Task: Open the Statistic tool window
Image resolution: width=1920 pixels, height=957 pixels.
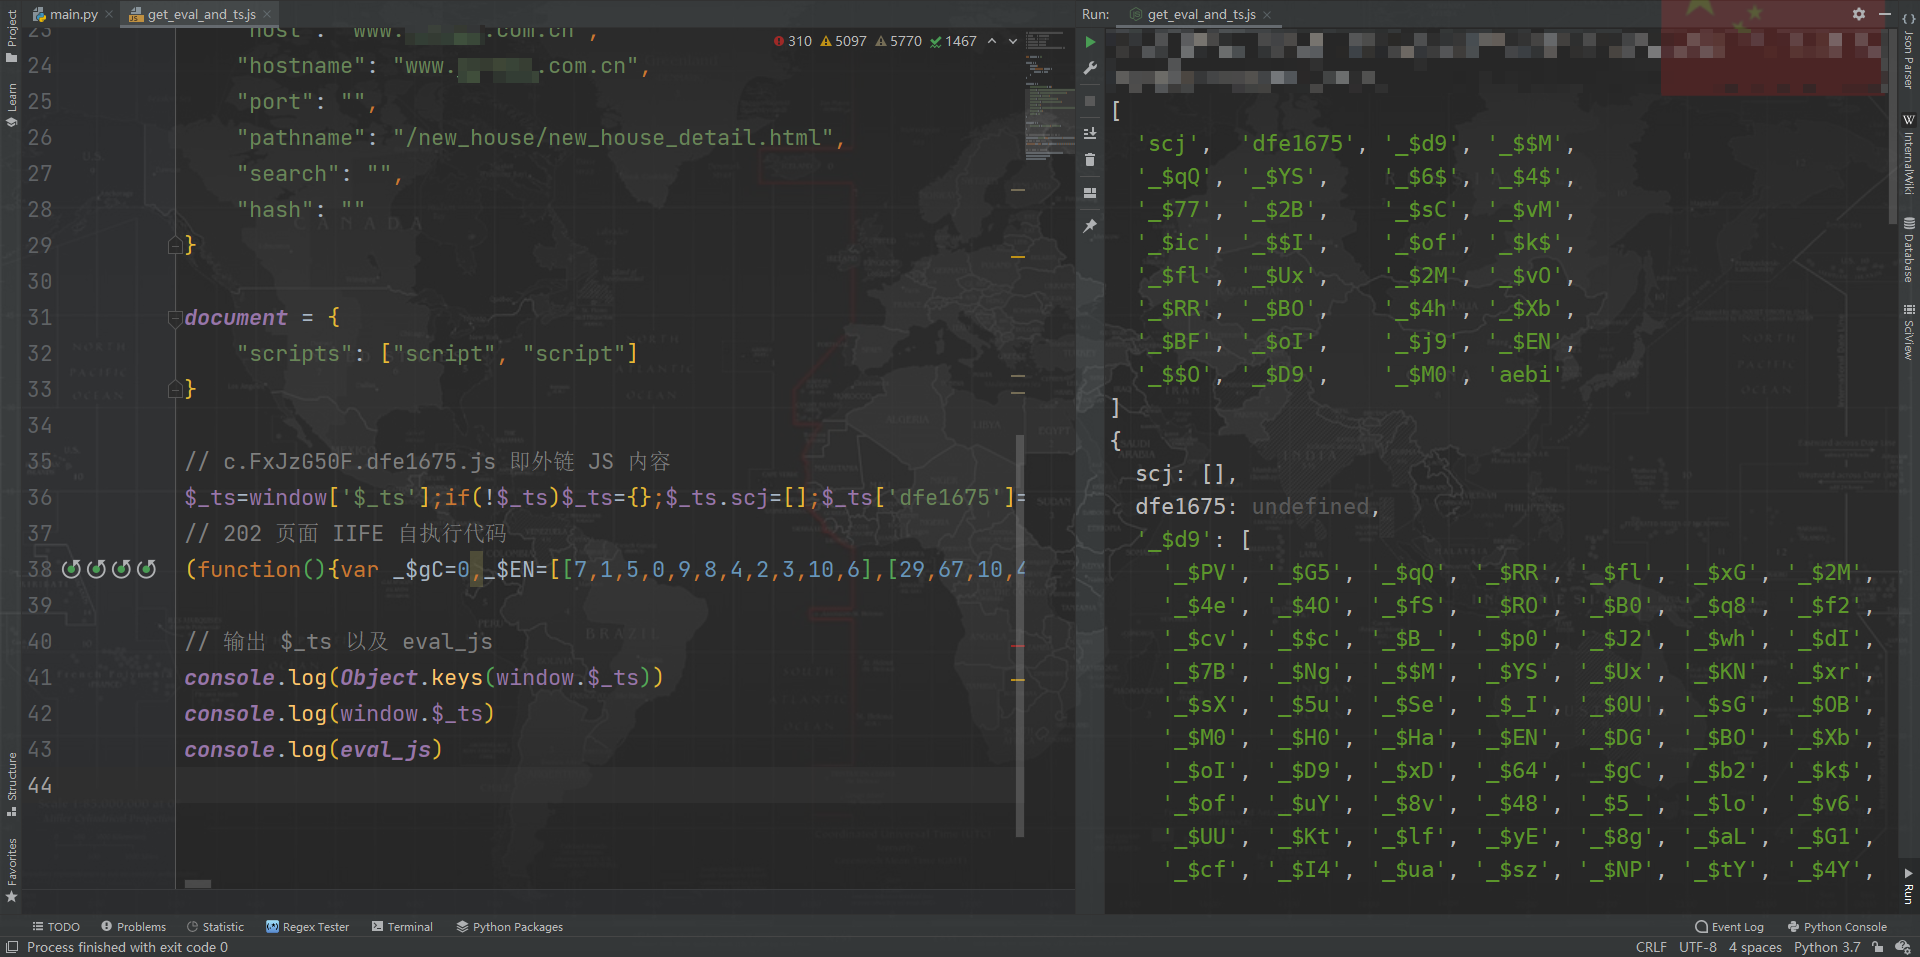Action: [x=215, y=927]
